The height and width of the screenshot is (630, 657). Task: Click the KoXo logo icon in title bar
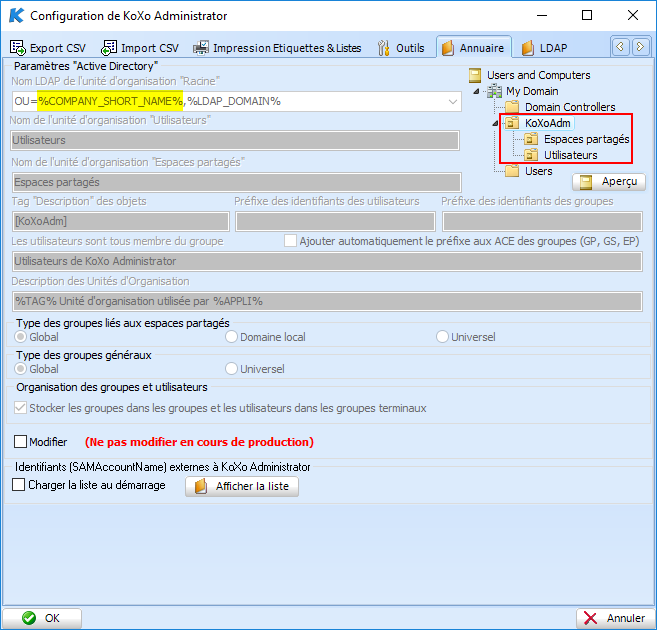(x=16, y=15)
